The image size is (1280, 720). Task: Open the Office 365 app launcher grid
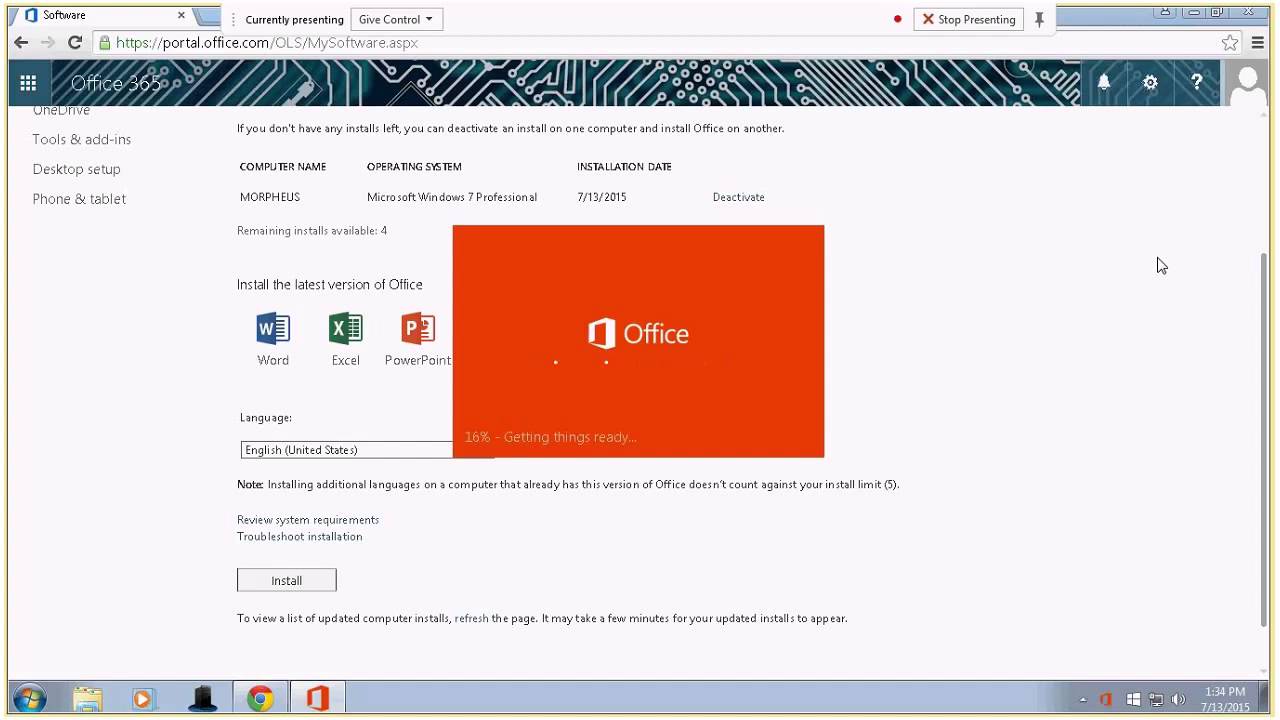28,83
